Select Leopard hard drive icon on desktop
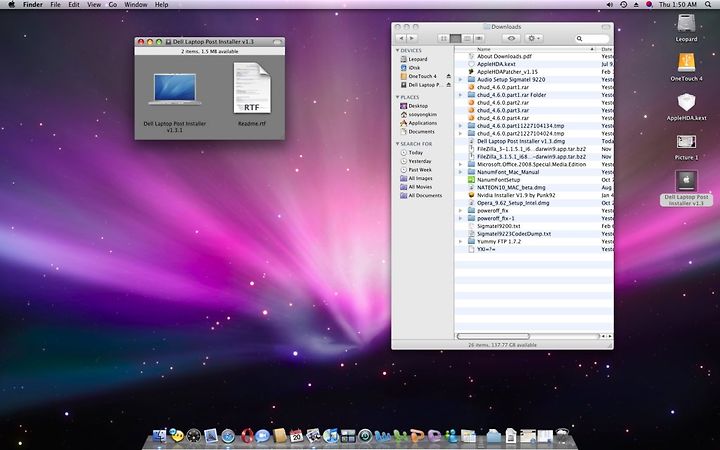720x450 pixels. 686,23
